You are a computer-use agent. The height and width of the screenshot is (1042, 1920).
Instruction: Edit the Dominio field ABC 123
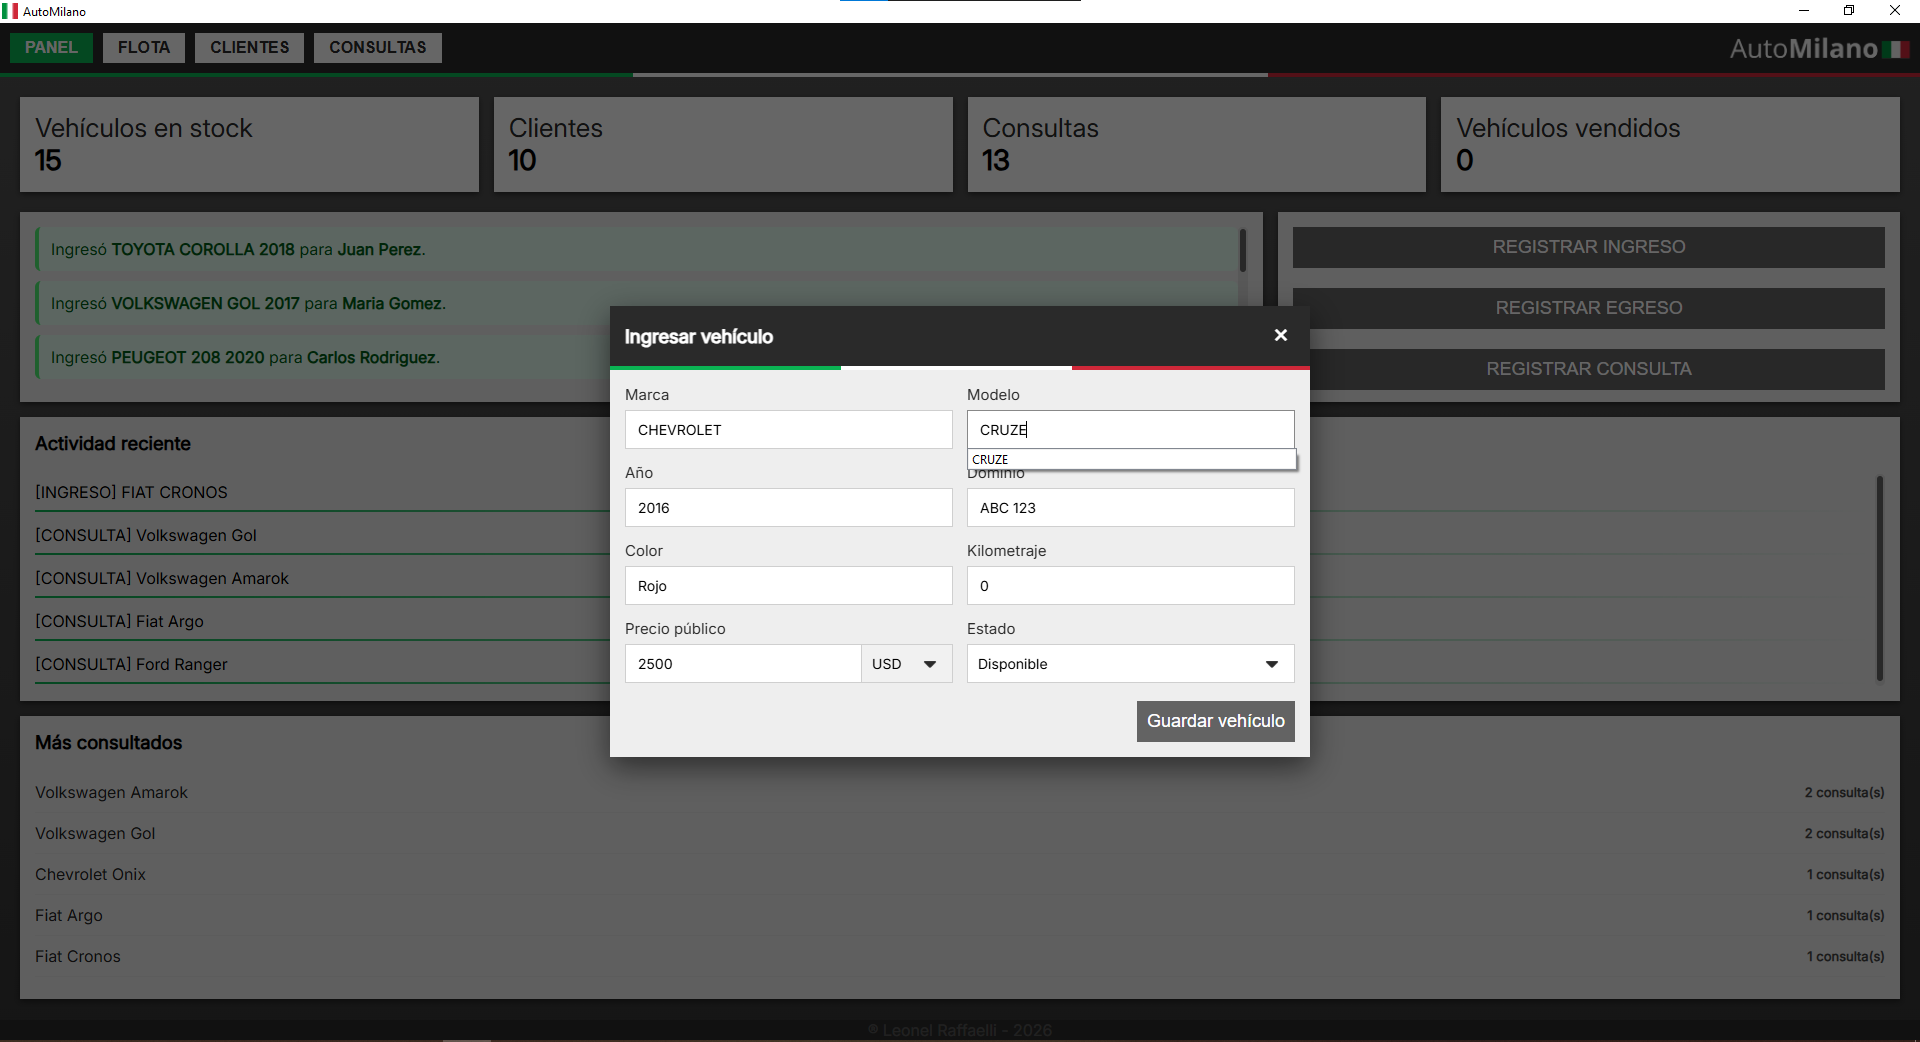[x=1130, y=508]
